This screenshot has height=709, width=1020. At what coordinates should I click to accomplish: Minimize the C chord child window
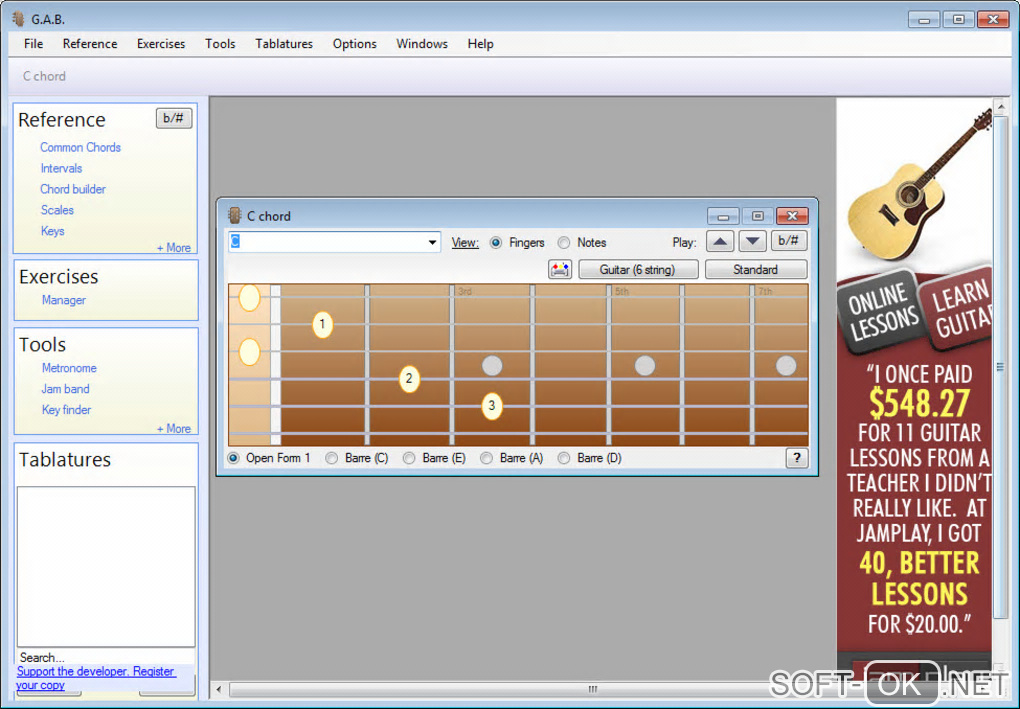[723, 216]
